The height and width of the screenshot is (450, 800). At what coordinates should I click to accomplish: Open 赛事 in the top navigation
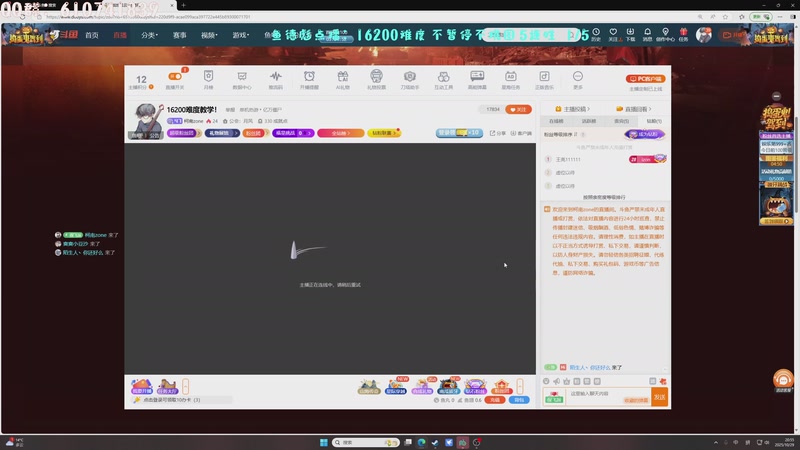coord(179,35)
